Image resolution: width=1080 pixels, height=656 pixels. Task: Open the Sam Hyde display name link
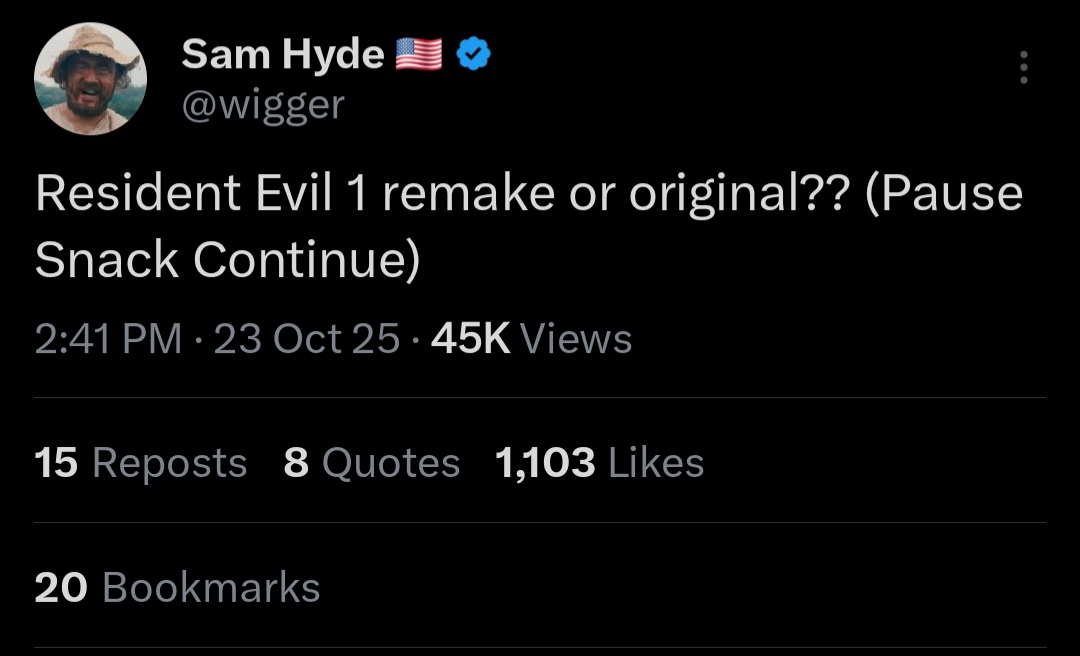tap(282, 55)
